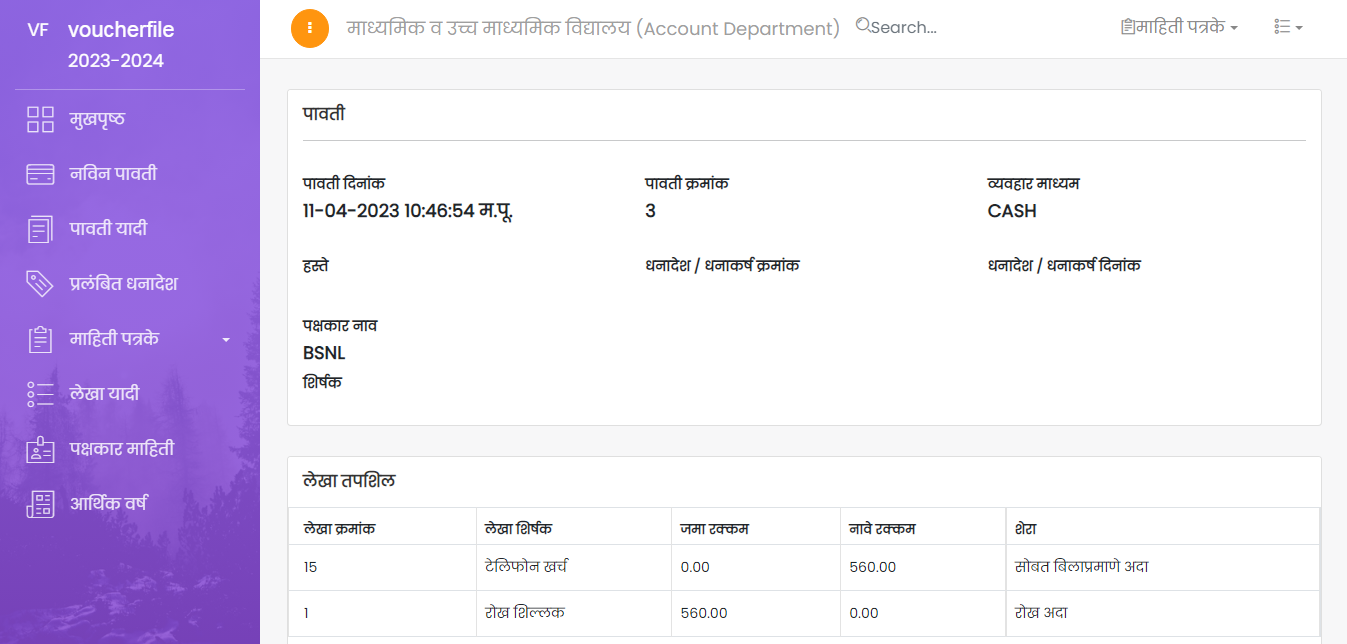The width and height of the screenshot is (1347, 644).
Task: Click the पावती यादी document icon
Action: click(x=40, y=229)
